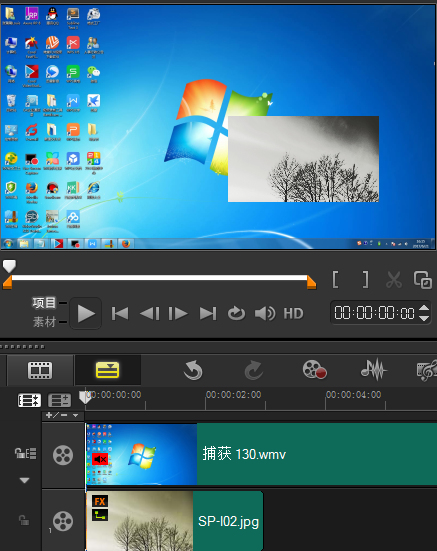Select the 捕获 130.wmv clip
The height and width of the screenshot is (551, 437).
(261, 454)
